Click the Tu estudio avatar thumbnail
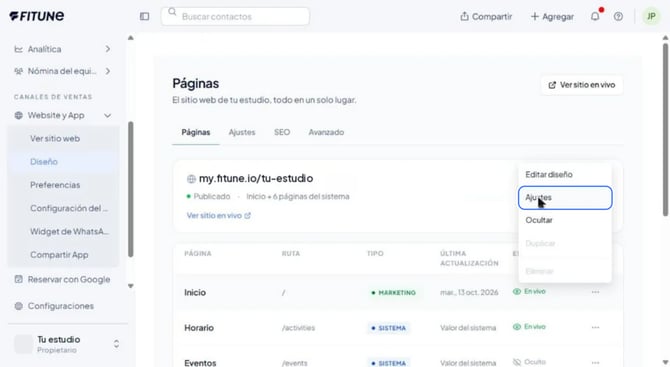The width and height of the screenshot is (670, 367). 24,344
